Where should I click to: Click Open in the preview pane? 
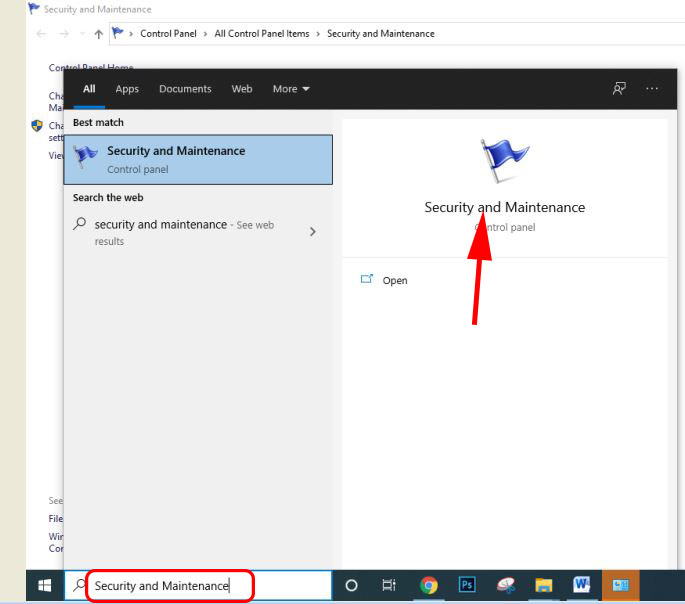coord(394,280)
